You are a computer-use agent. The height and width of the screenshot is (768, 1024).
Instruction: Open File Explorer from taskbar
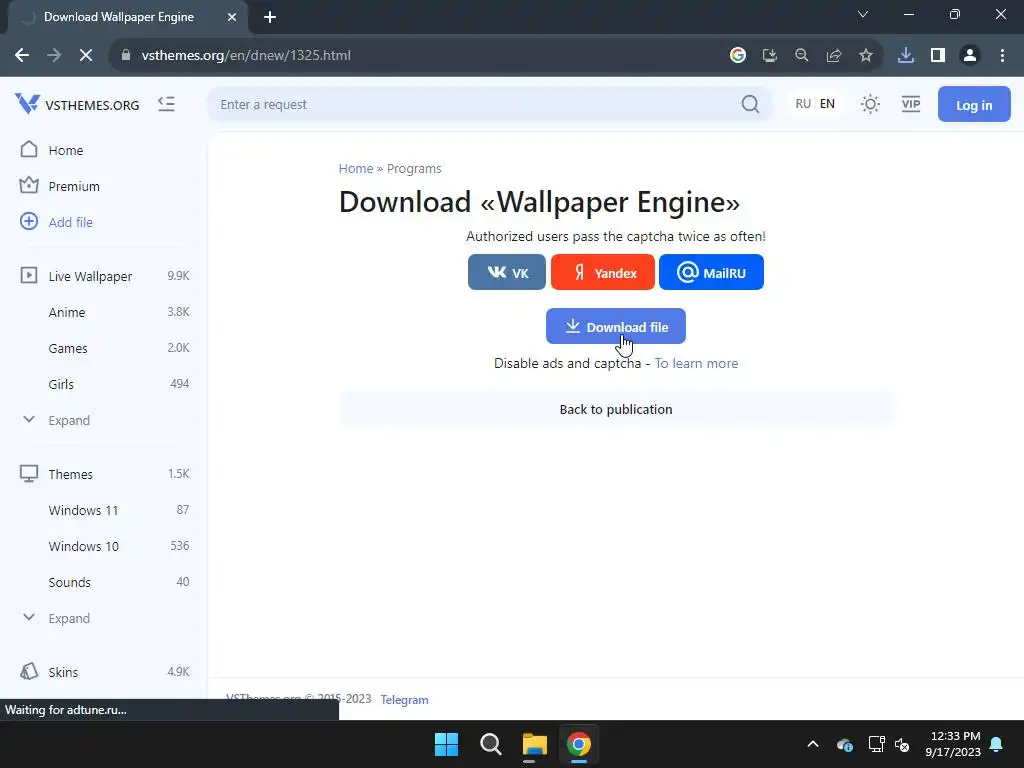coord(534,744)
